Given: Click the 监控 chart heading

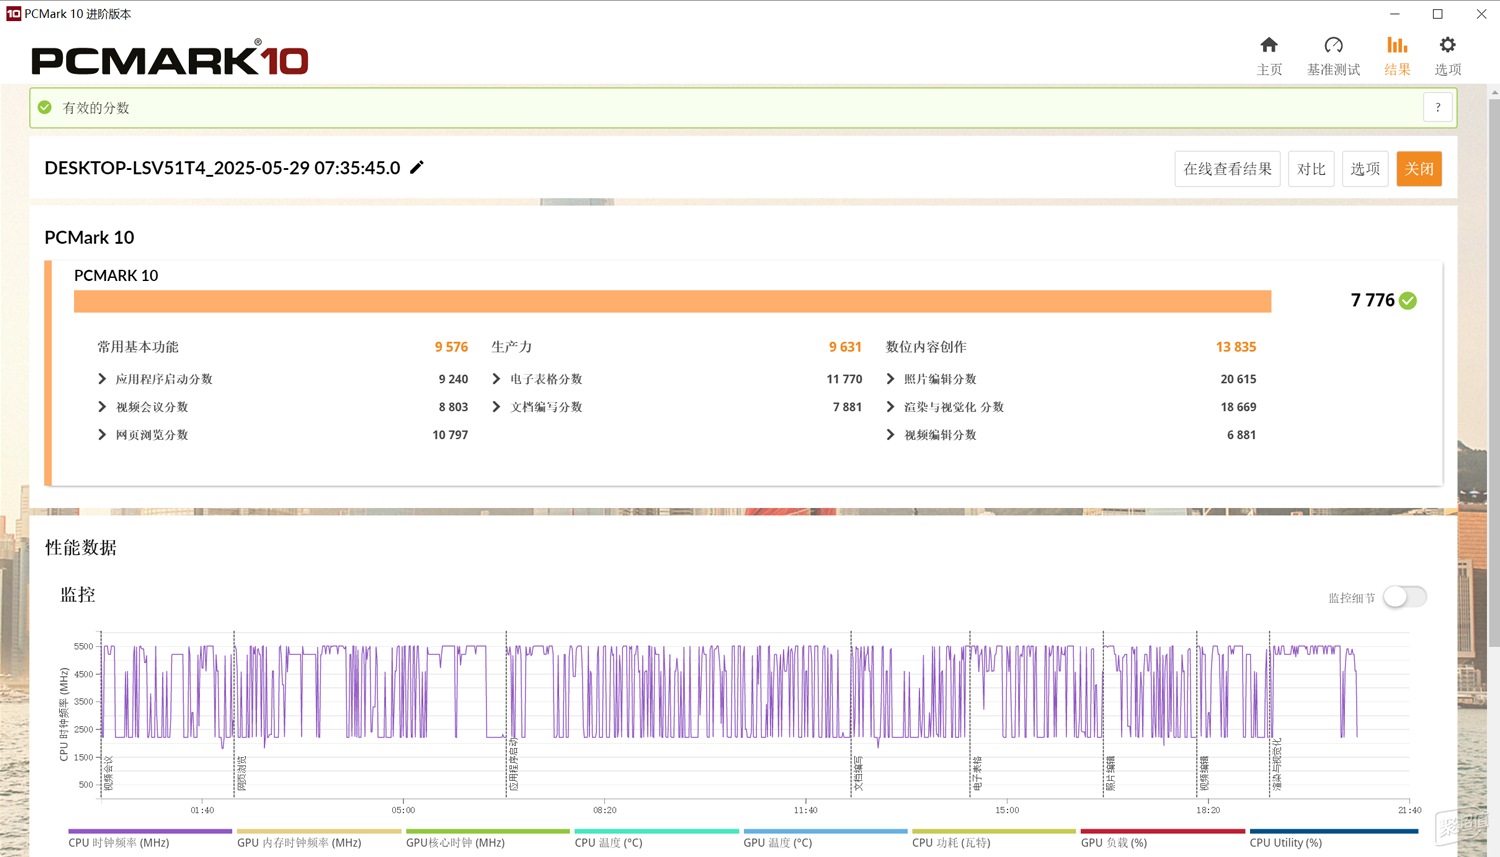Looking at the screenshot, I should click(x=78, y=595).
